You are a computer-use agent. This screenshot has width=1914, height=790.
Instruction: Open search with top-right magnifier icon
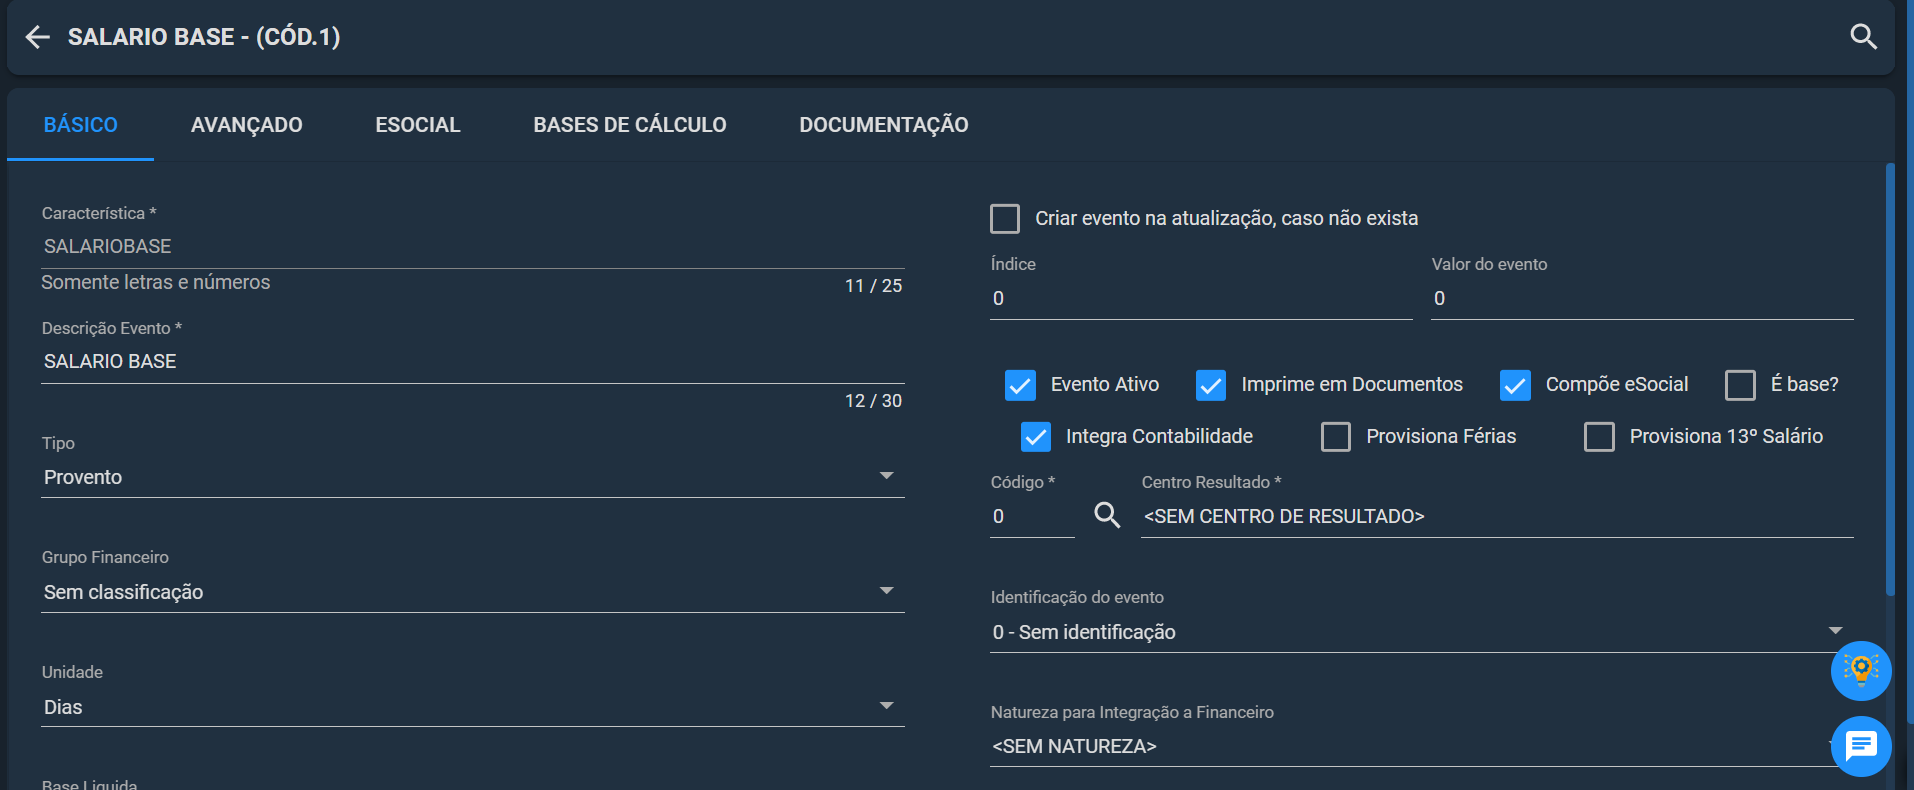(x=1863, y=37)
